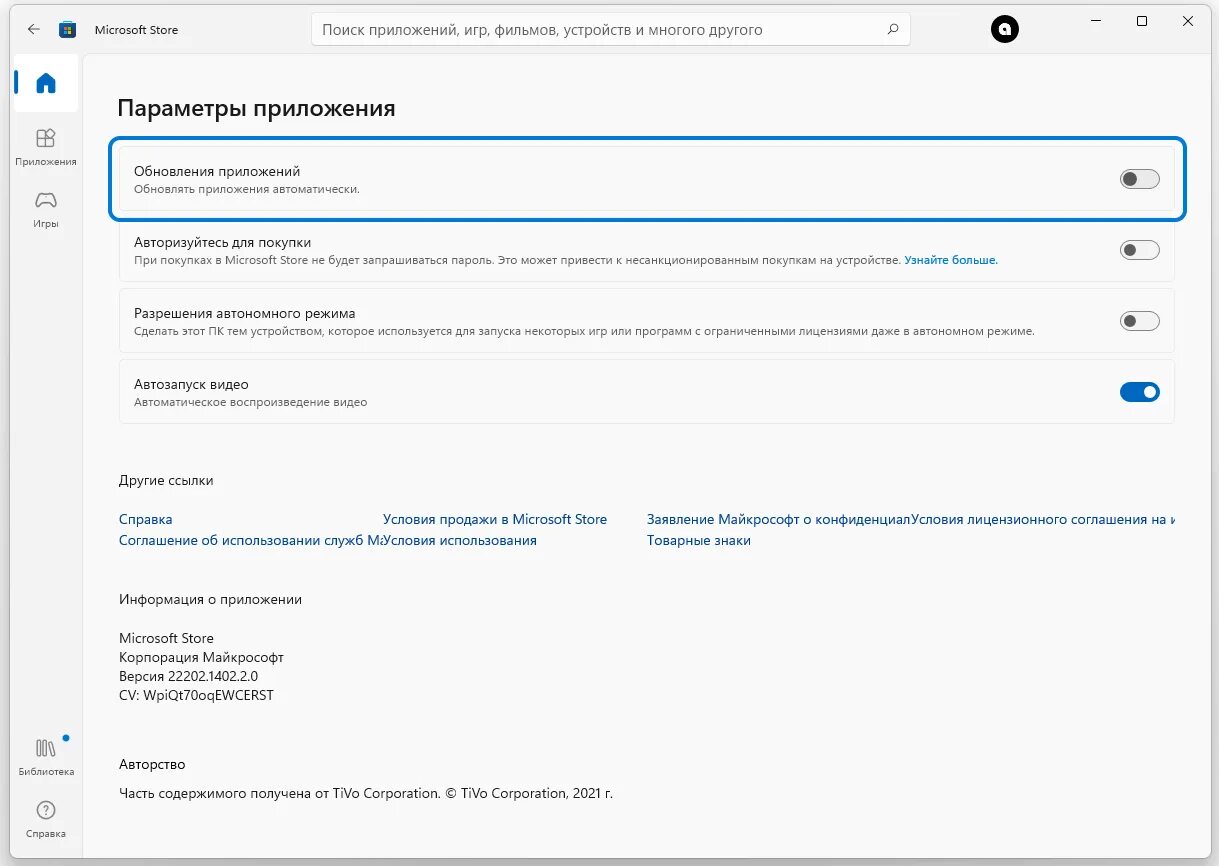This screenshot has height=866, width=1219.
Task: Disable Автозапуск видео toggle
Action: (1139, 392)
